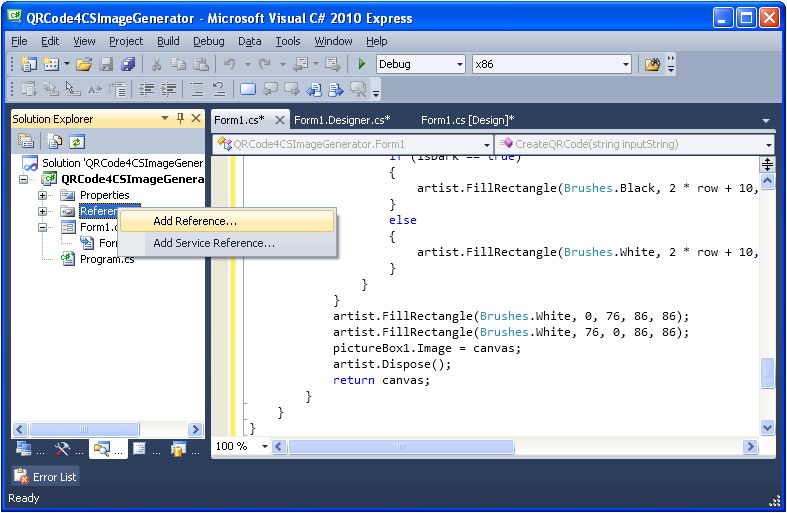The image size is (787, 513).
Task: Choose Add Reference... from context menu
Action: click(195, 221)
